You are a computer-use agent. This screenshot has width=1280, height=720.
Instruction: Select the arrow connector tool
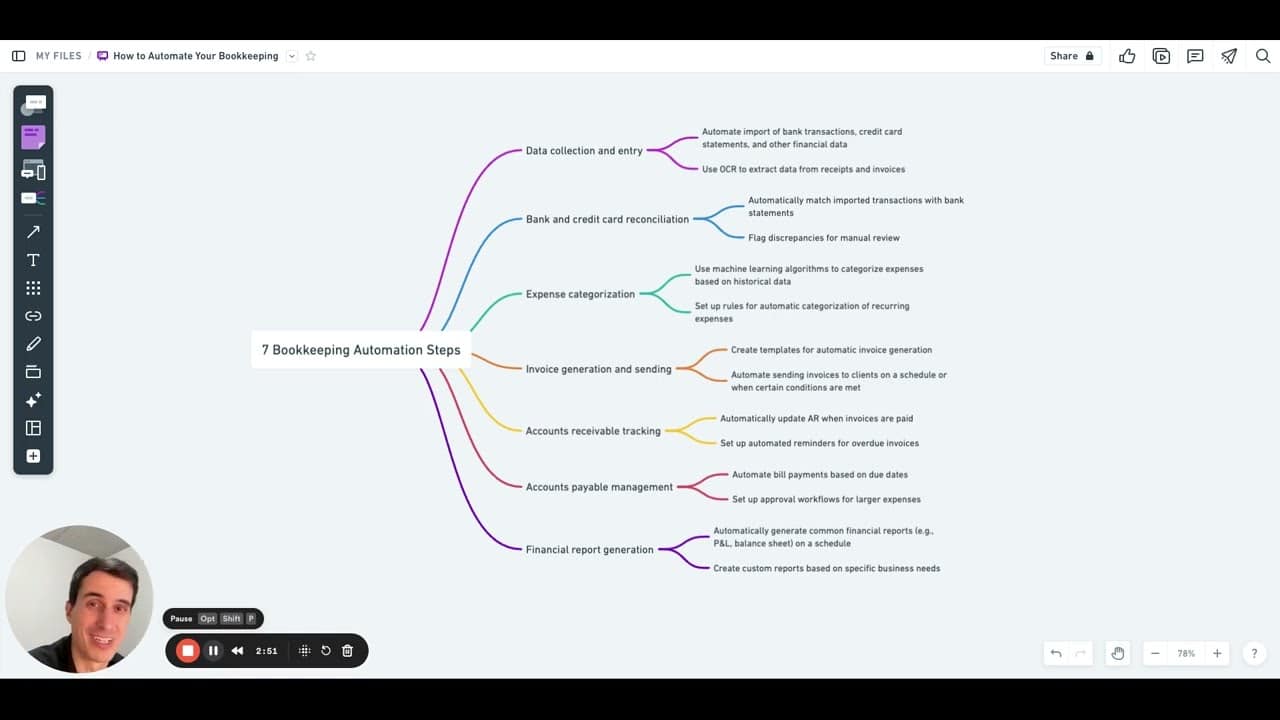pyautogui.click(x=33, y=232)
